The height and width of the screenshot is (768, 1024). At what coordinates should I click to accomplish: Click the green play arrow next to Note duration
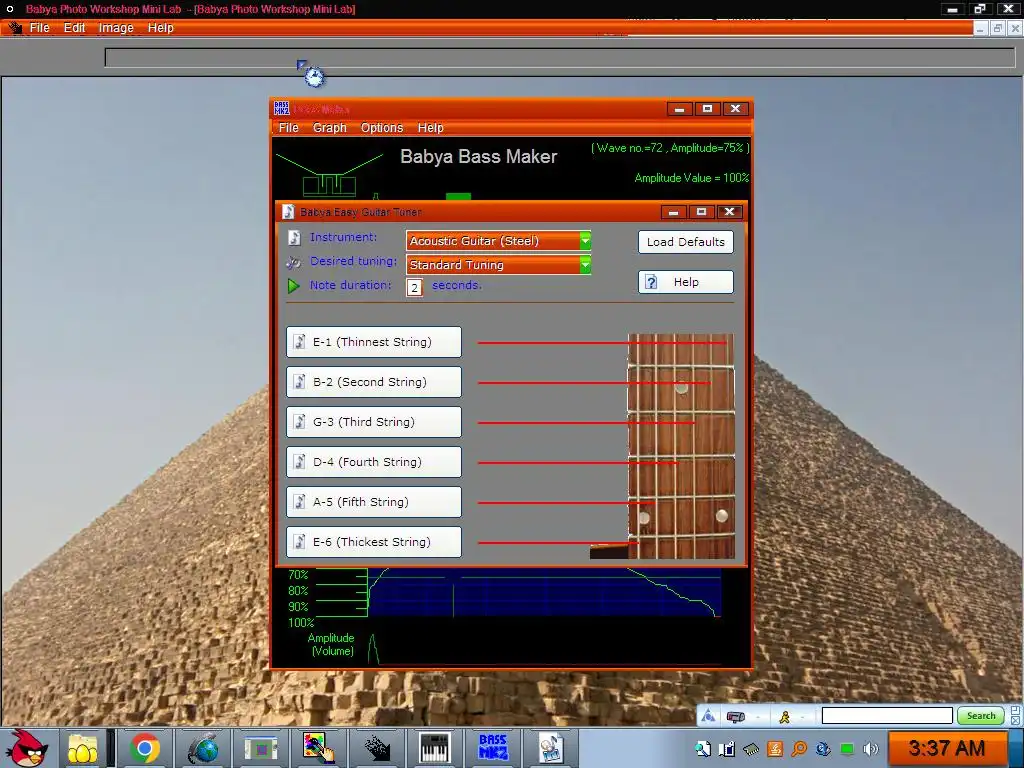tap(293, 285)
